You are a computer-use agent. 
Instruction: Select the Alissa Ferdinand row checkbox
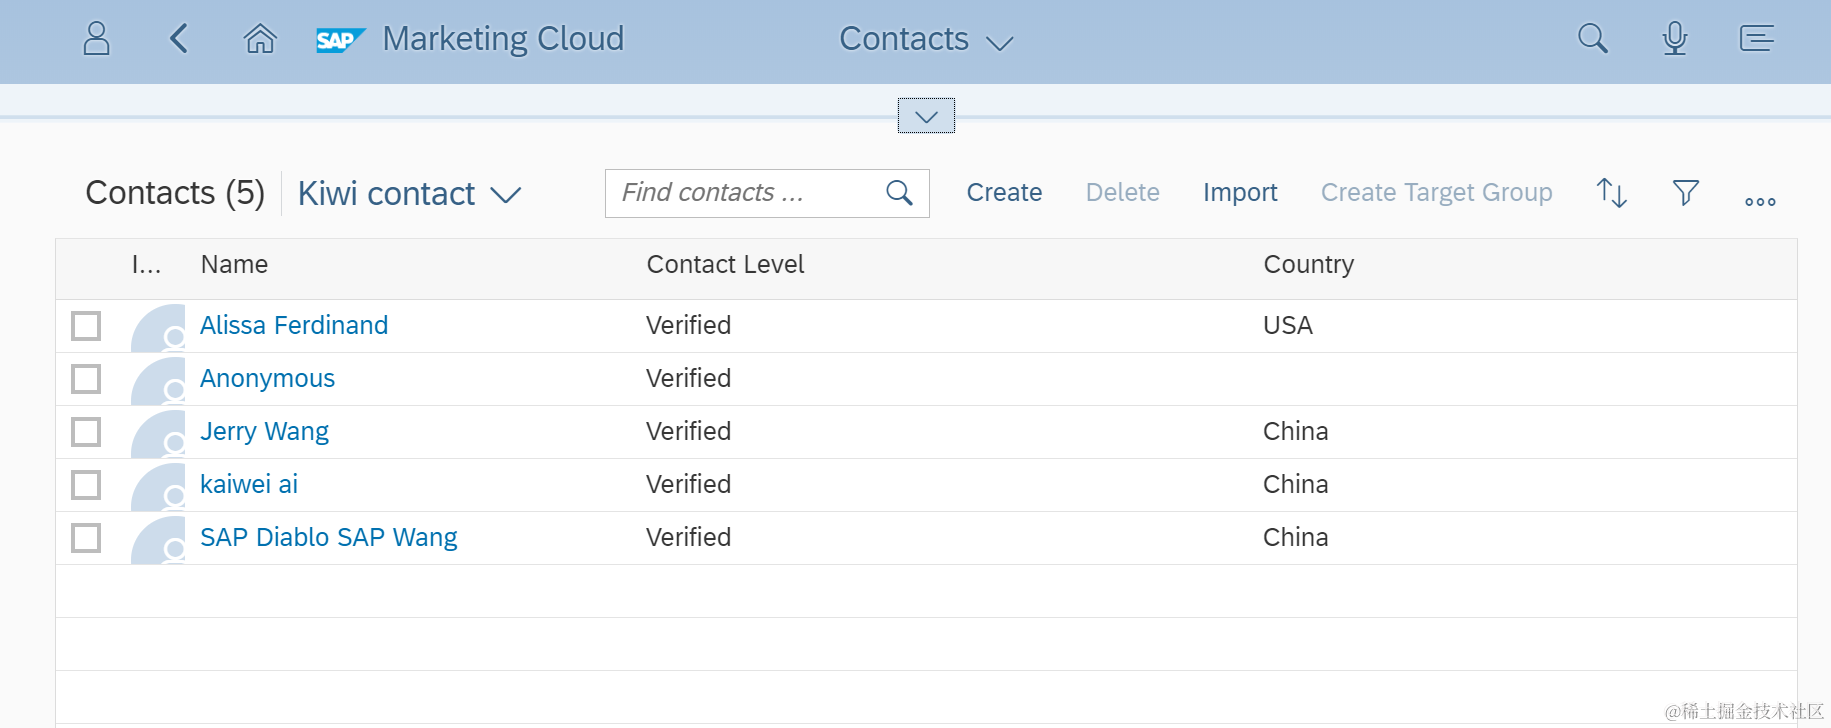(86, 326)
